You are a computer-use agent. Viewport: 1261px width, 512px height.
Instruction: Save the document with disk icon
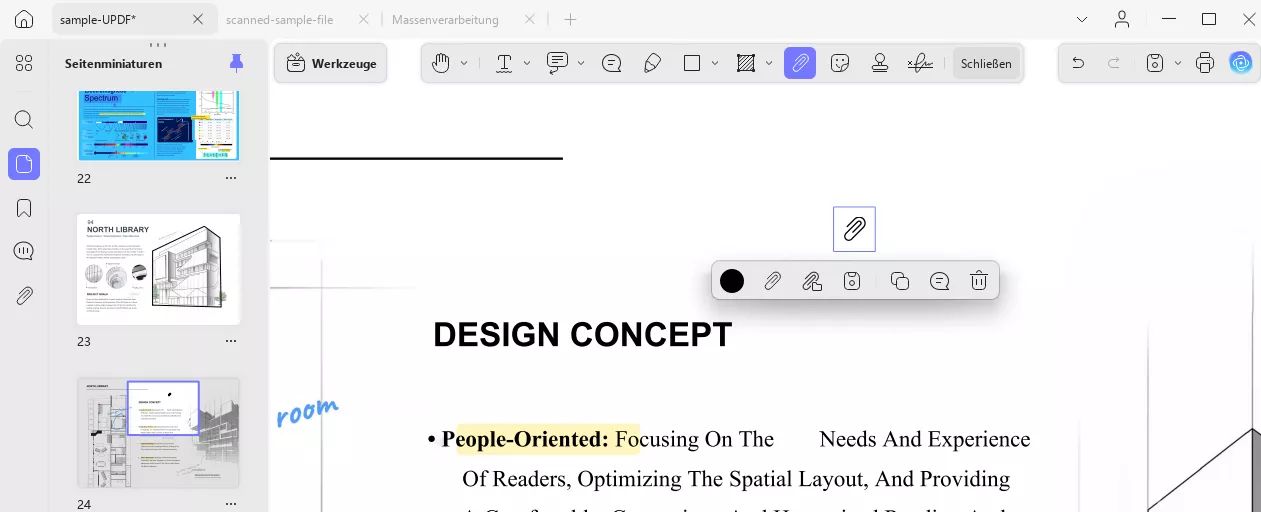[1155, 63]
